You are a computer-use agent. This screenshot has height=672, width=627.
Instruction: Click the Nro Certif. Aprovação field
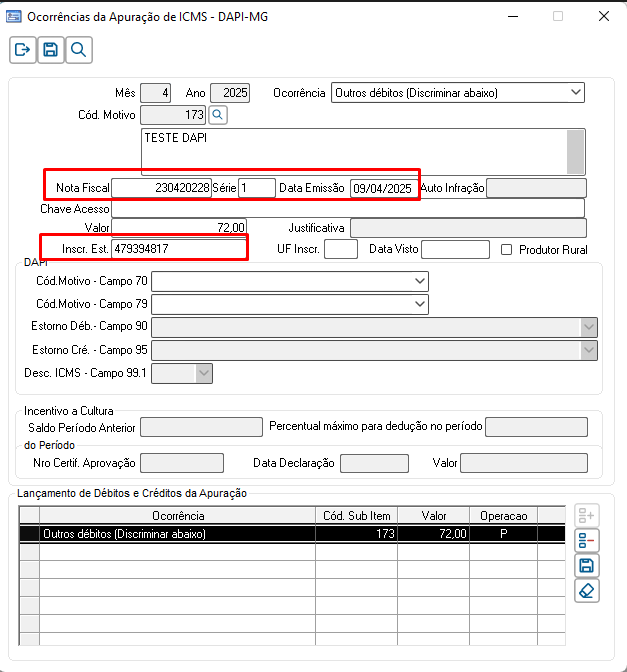(182, 463)
